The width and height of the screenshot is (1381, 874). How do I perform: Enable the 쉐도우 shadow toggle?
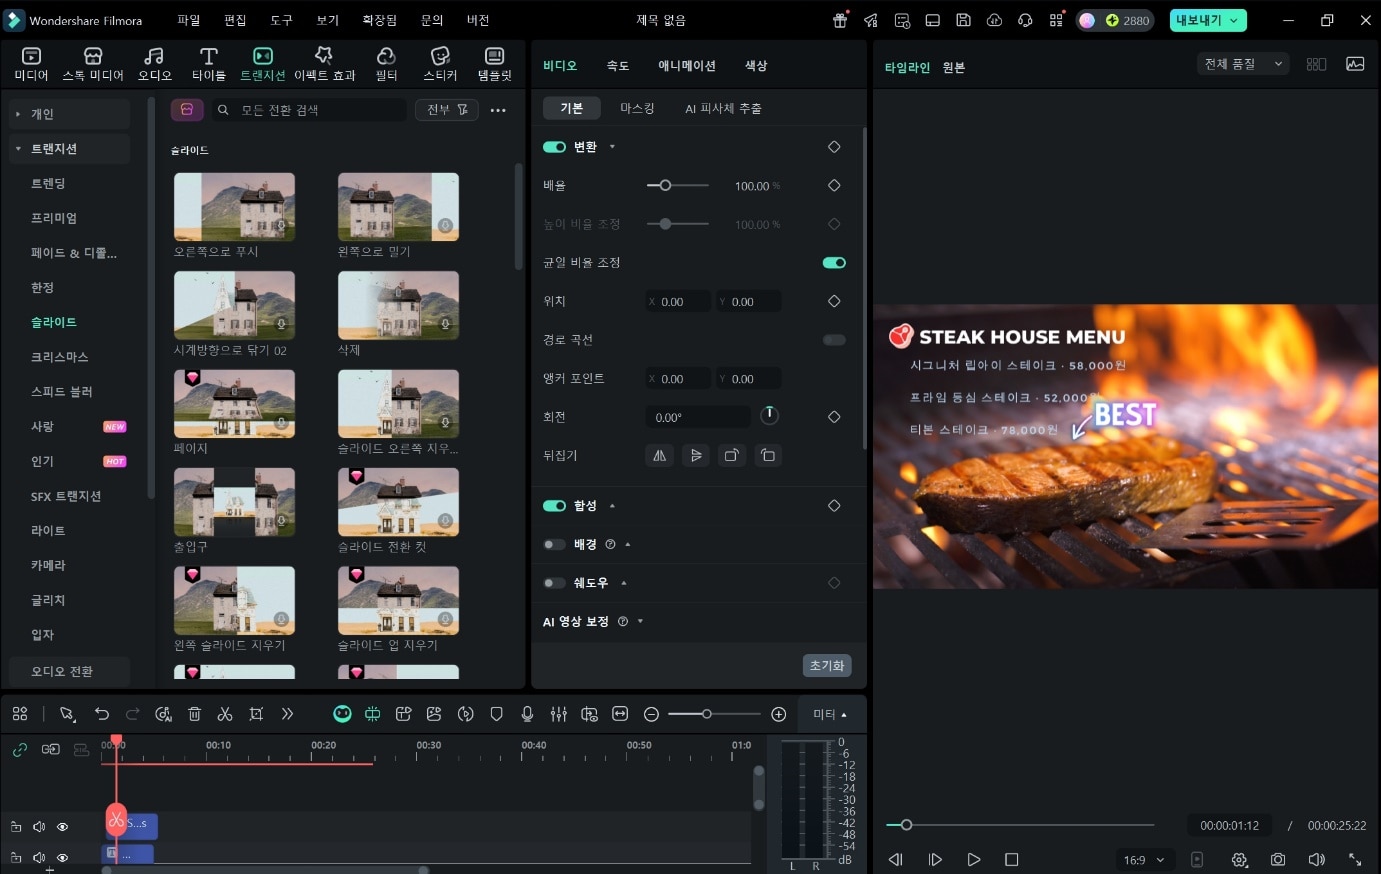pos(554,583)
